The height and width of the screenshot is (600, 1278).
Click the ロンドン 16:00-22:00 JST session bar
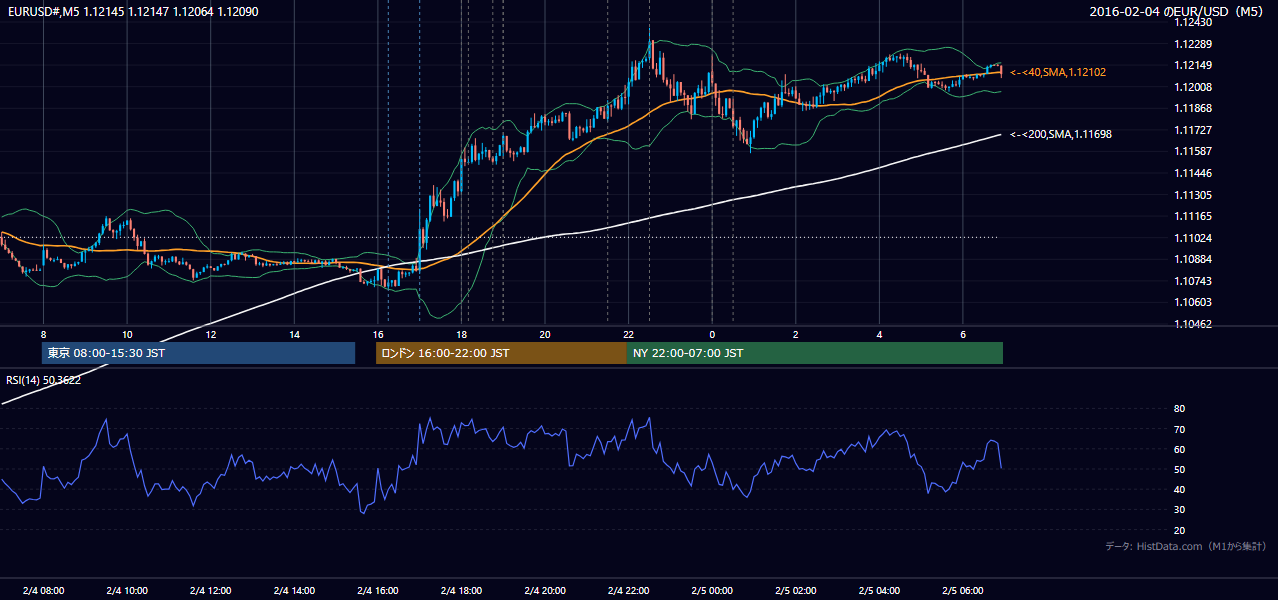[501, 353]
